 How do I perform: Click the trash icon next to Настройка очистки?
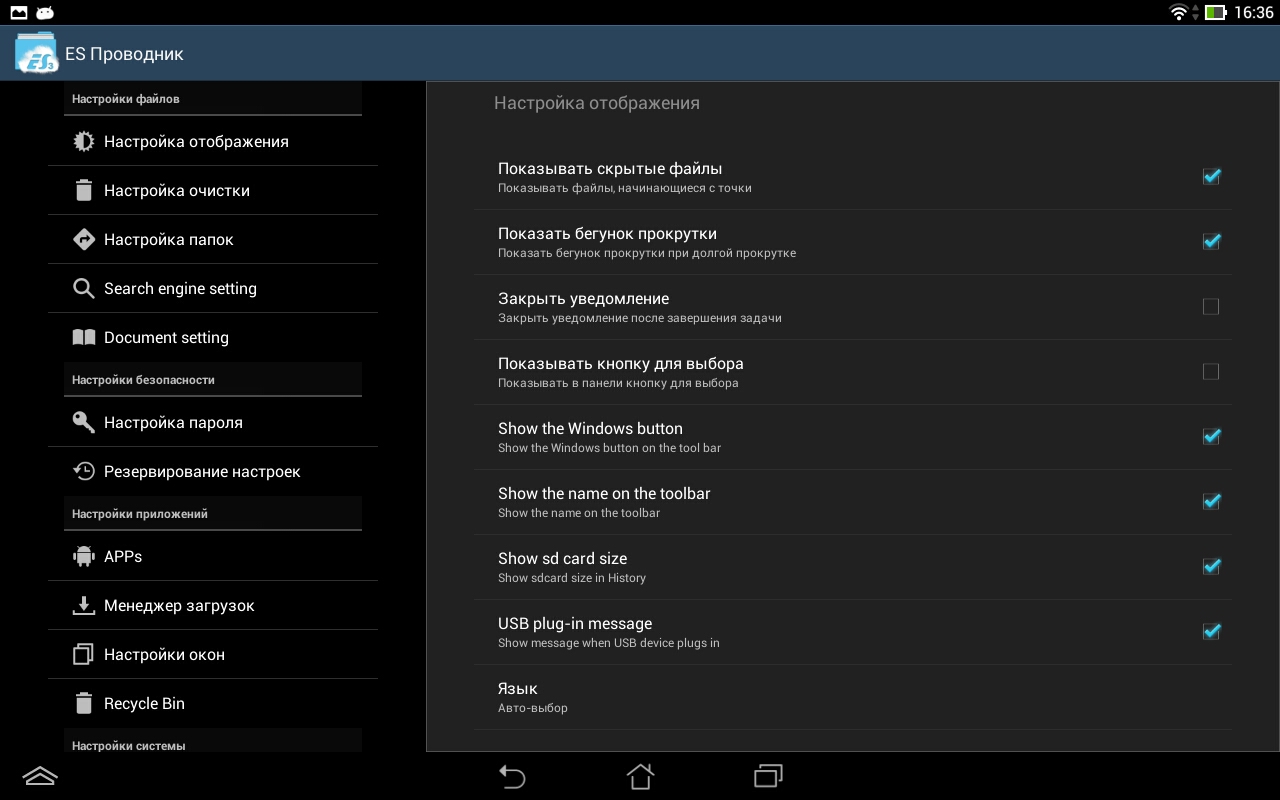84,191
